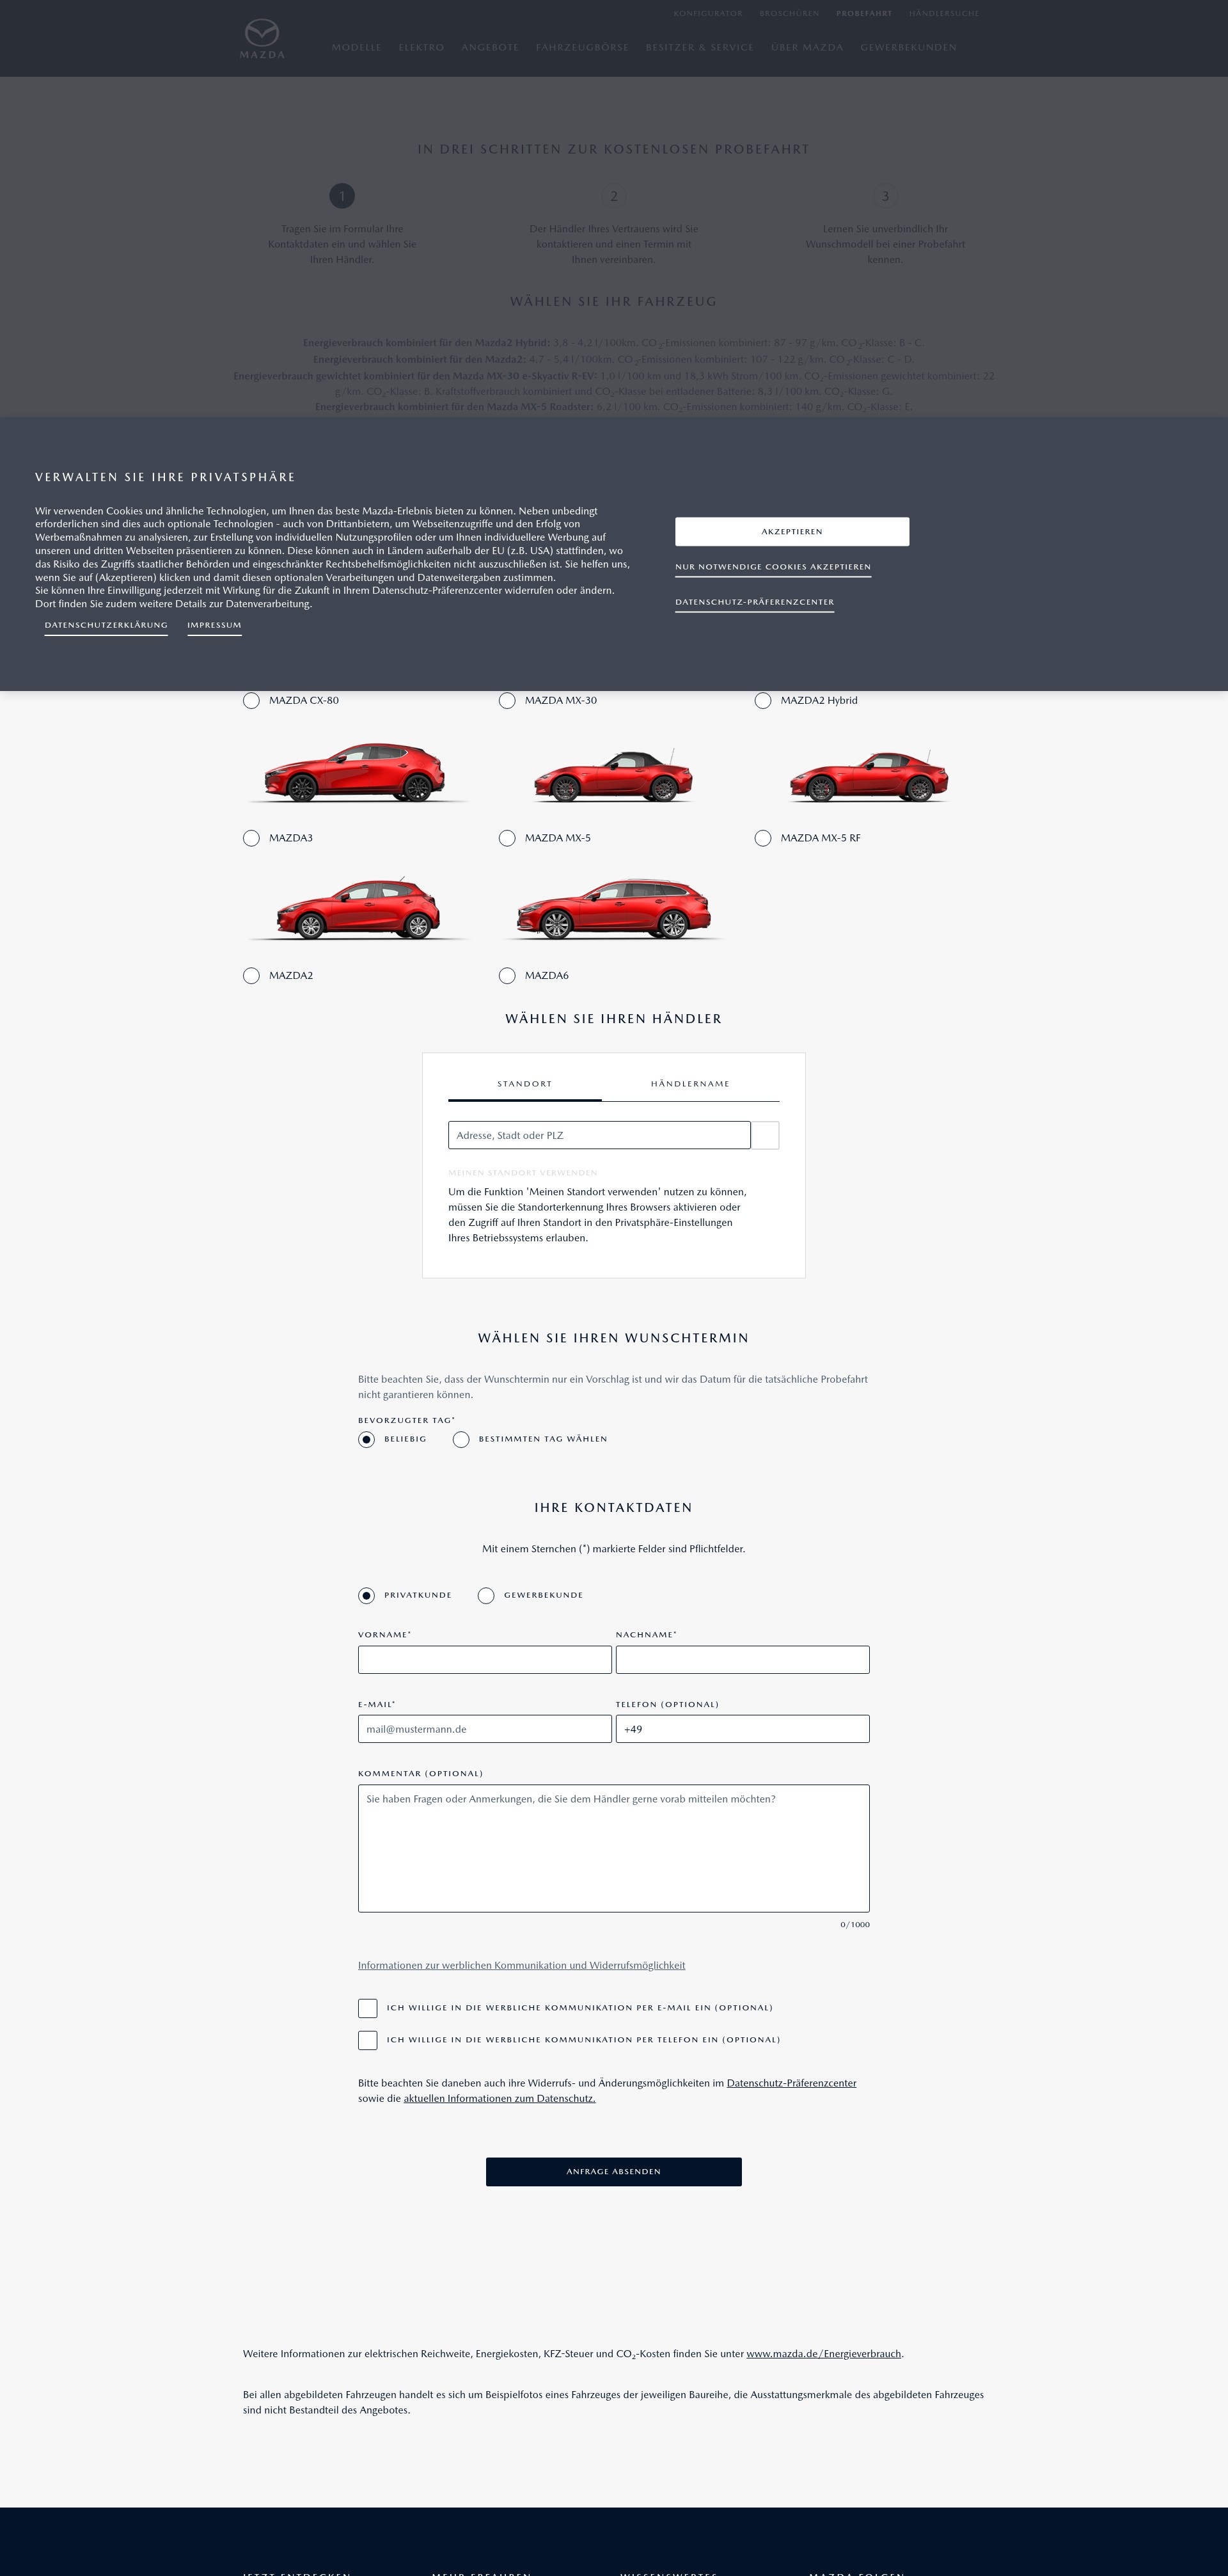Open the Fahrzeugbörse menu
This screenshot has width=1228, height=2576.
[x=582, y=47]
